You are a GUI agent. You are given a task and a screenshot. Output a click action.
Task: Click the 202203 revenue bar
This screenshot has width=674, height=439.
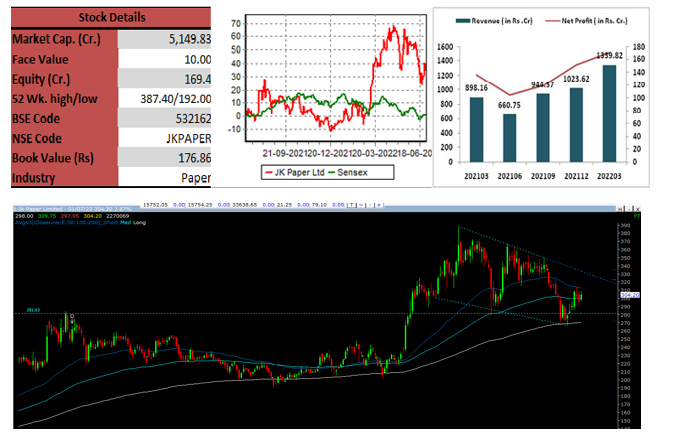pyautogui.click(x=609, y=114)
